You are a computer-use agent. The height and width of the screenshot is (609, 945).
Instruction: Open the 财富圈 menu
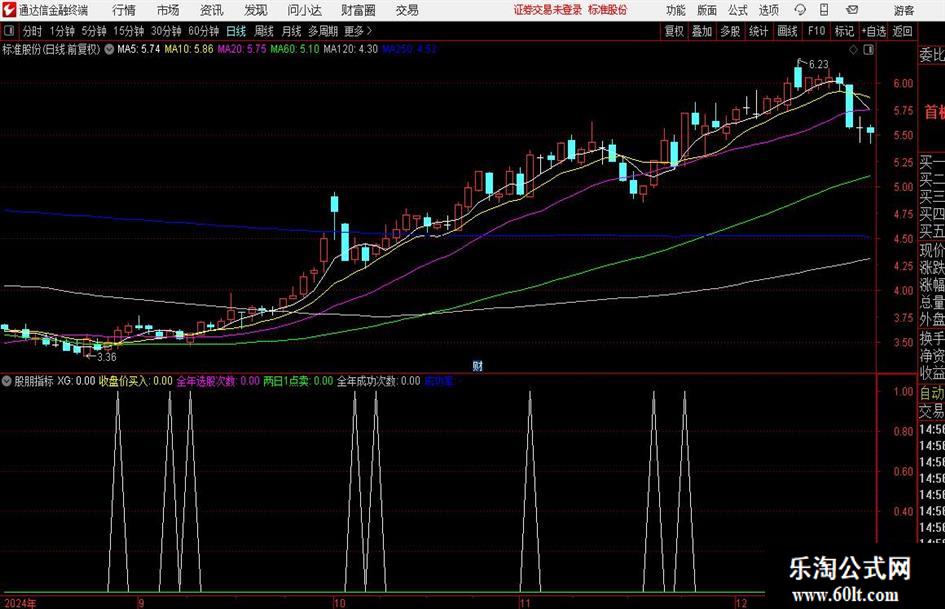[358, 10]
